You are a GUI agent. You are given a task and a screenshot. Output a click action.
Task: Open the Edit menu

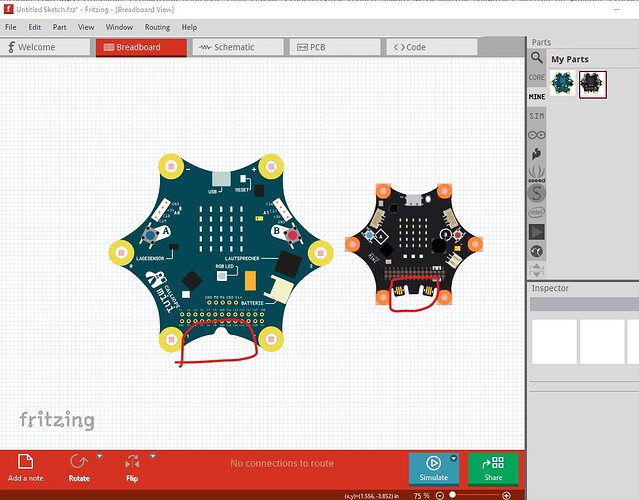pos(34,27)
